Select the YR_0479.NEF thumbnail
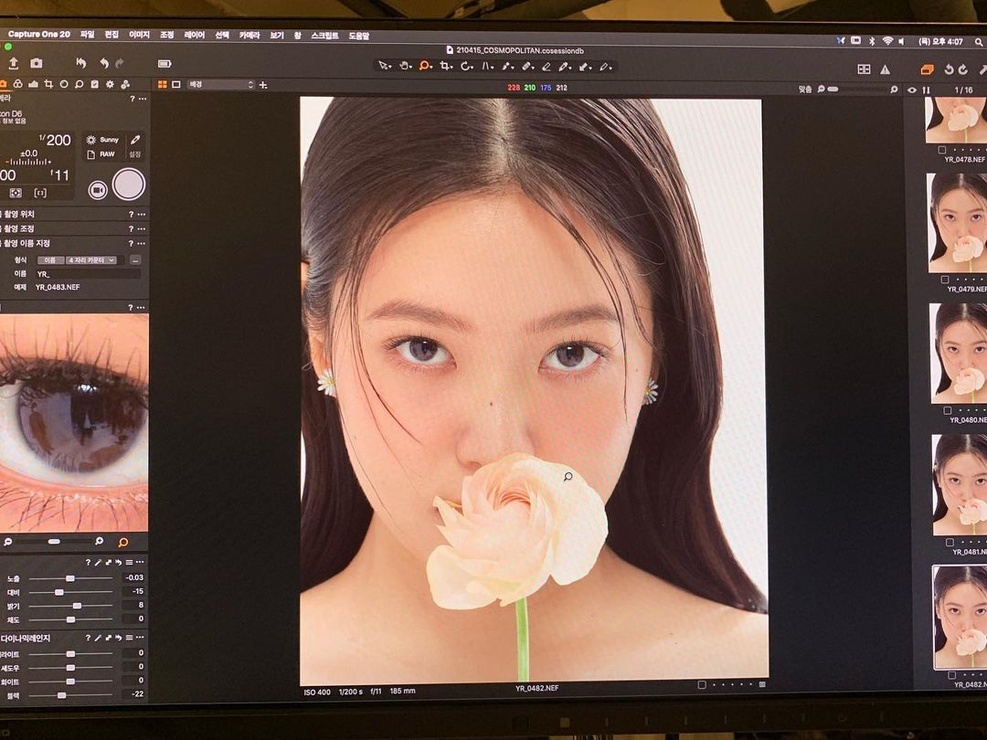Screen dimensions: 987x740 [x=958, y=223]
